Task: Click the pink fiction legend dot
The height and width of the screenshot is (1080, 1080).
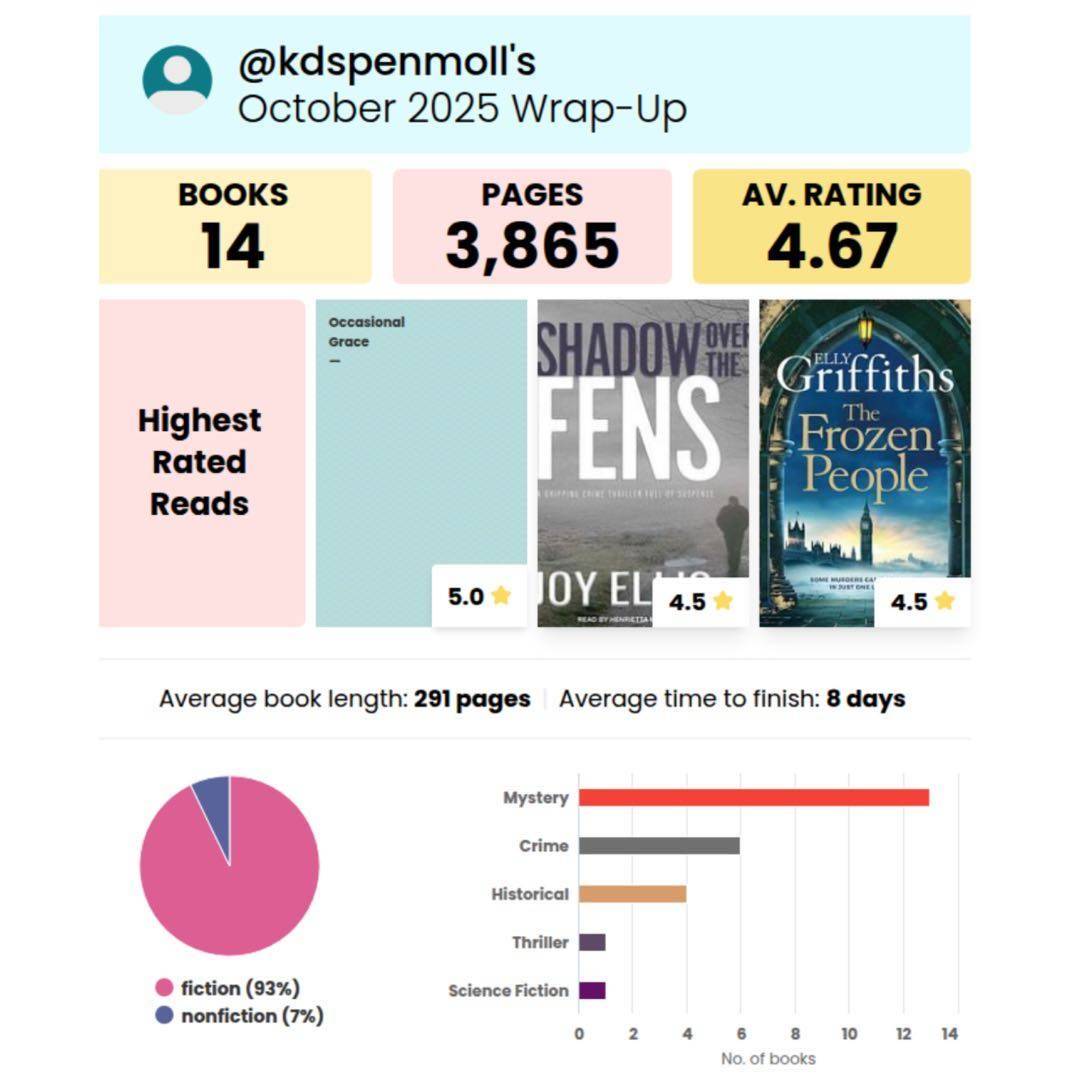Action: pos(164,988)
